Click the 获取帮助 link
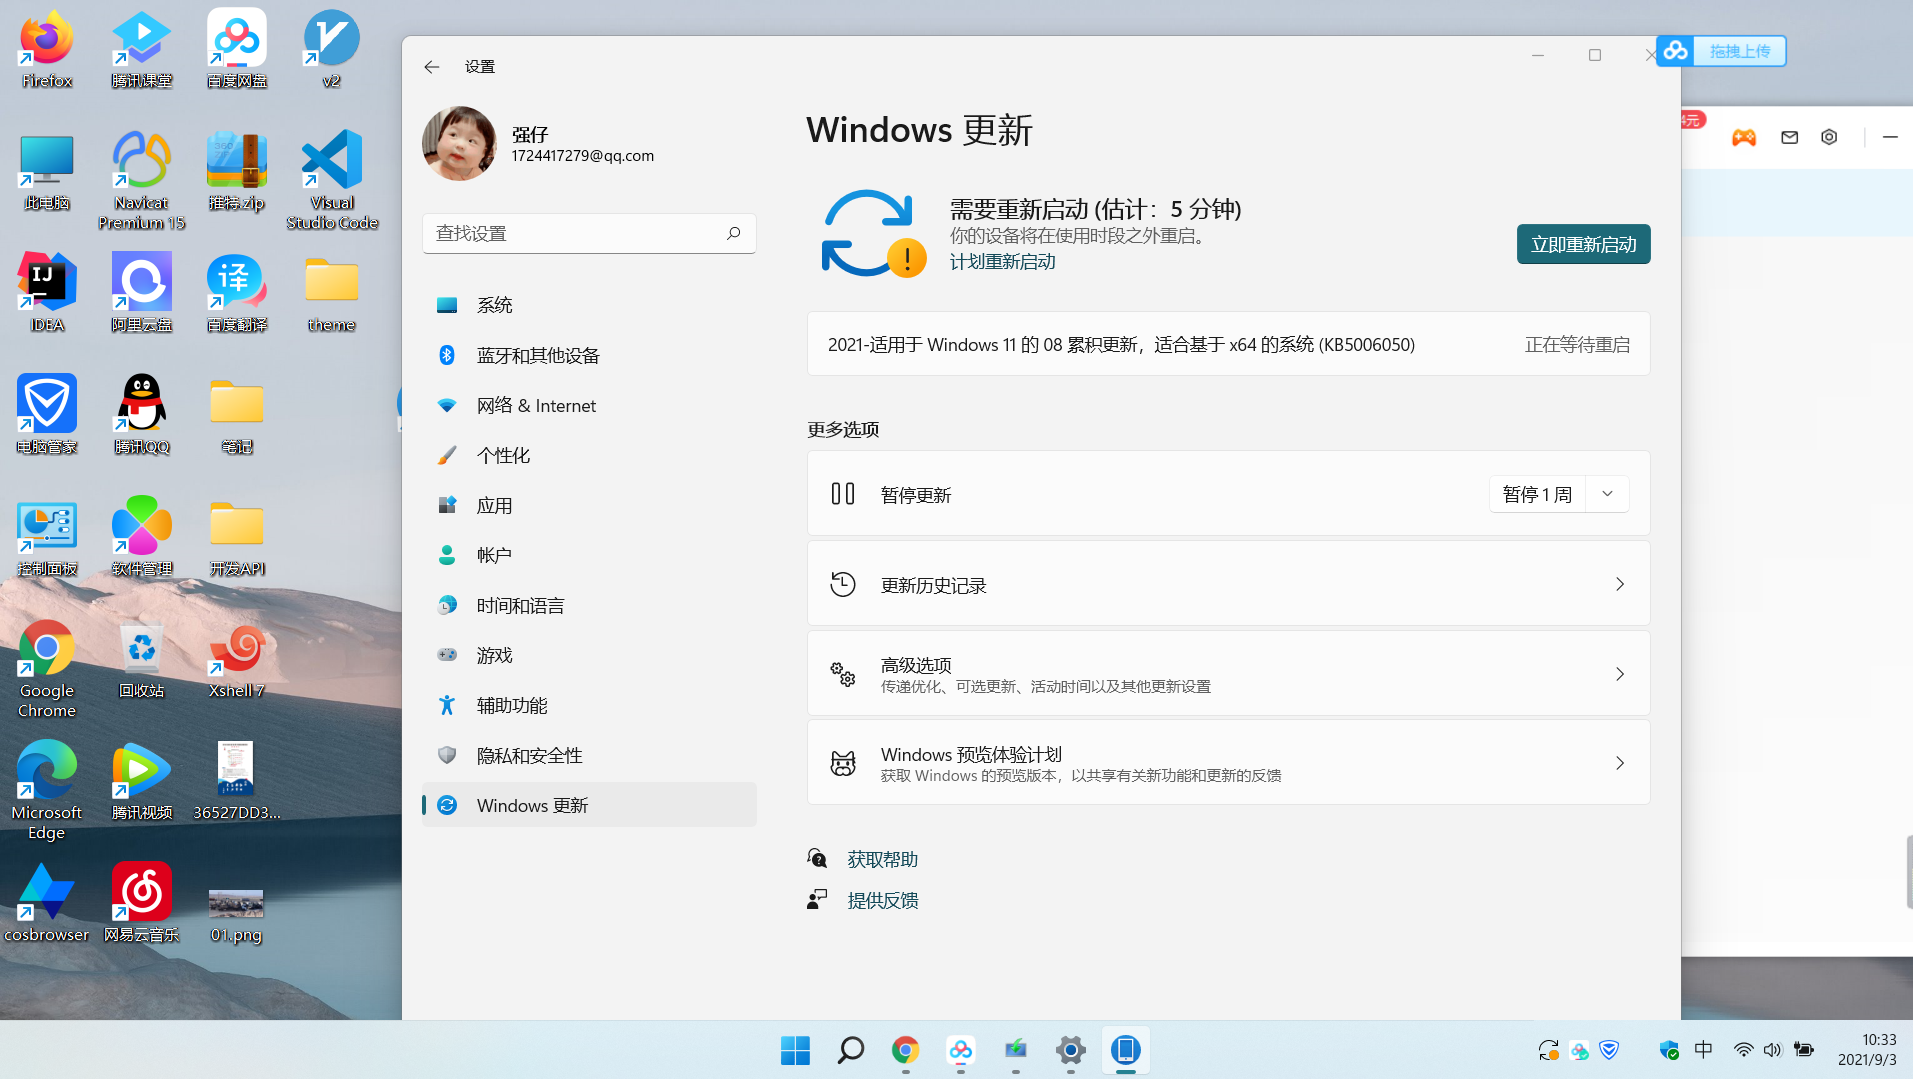The image size is (1913, 1079). tap(882, 859)
